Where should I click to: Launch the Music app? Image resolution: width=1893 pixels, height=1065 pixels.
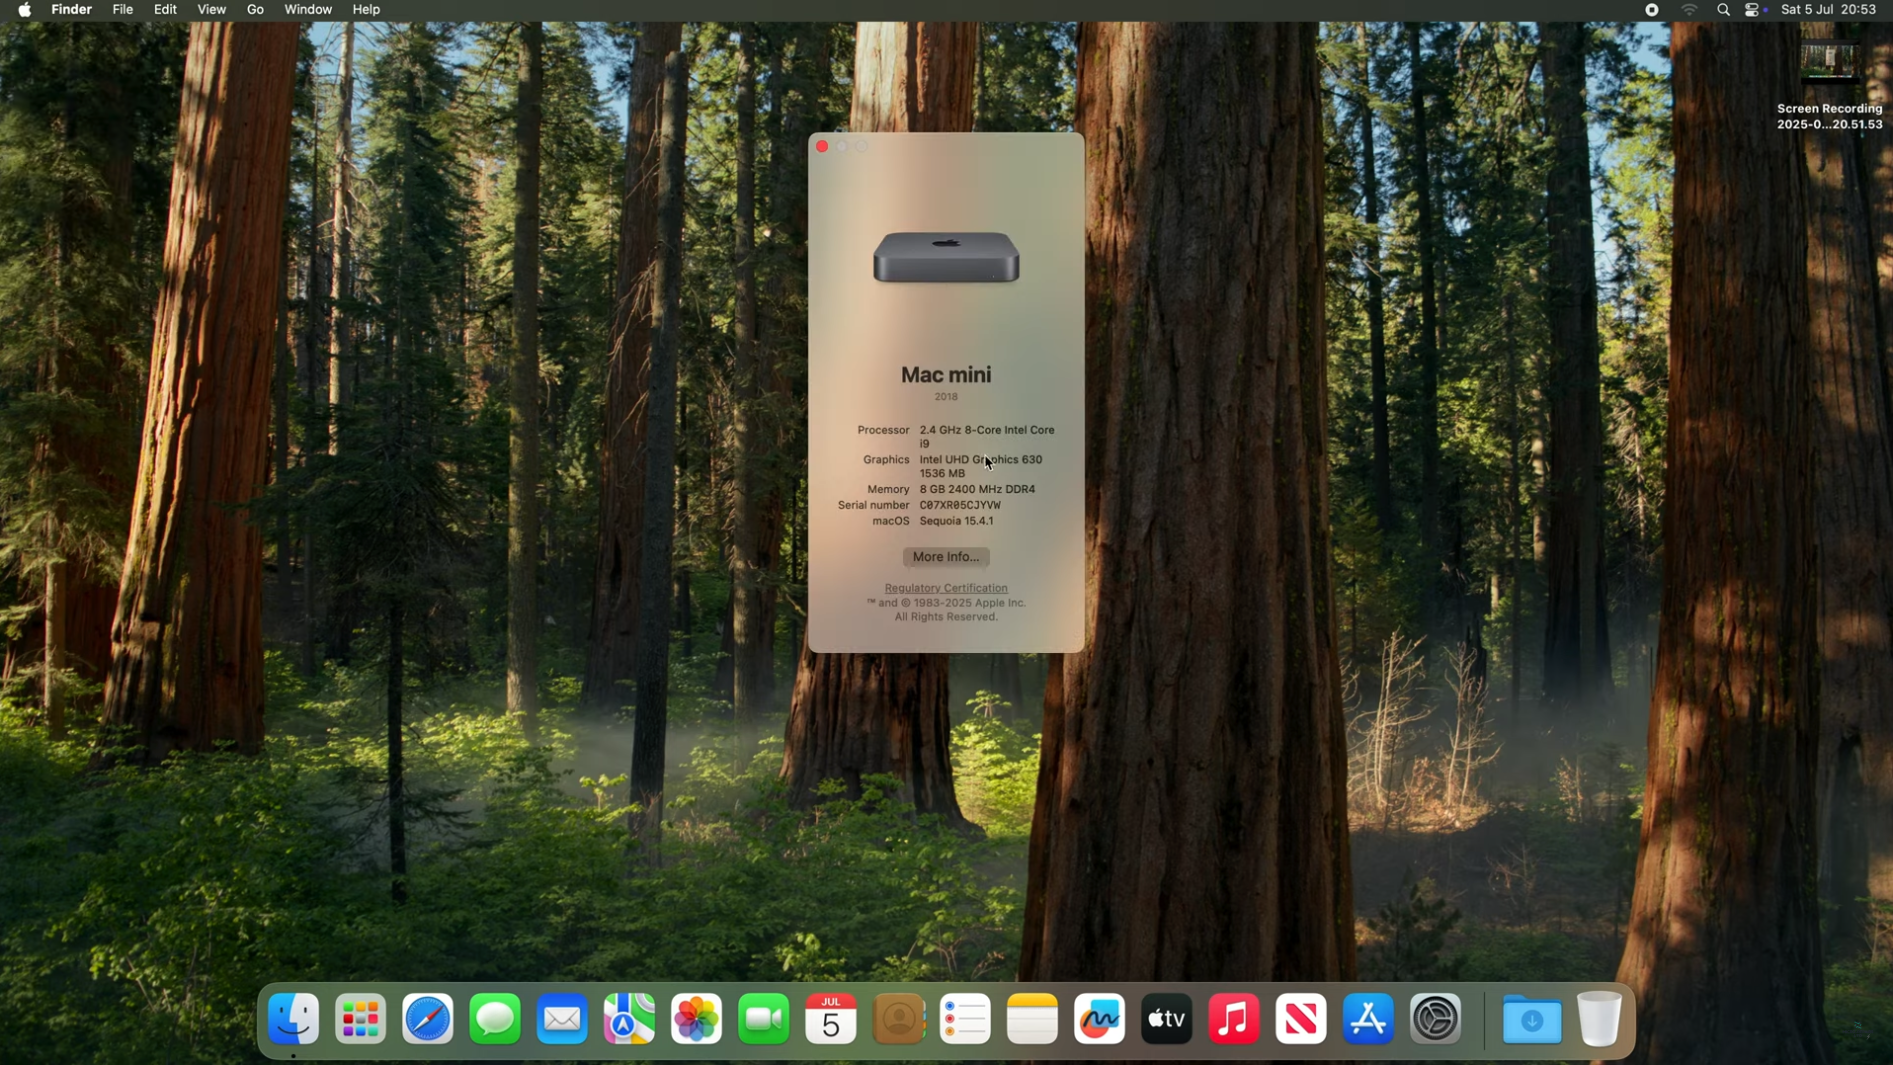click(x=1234, y=1020)
